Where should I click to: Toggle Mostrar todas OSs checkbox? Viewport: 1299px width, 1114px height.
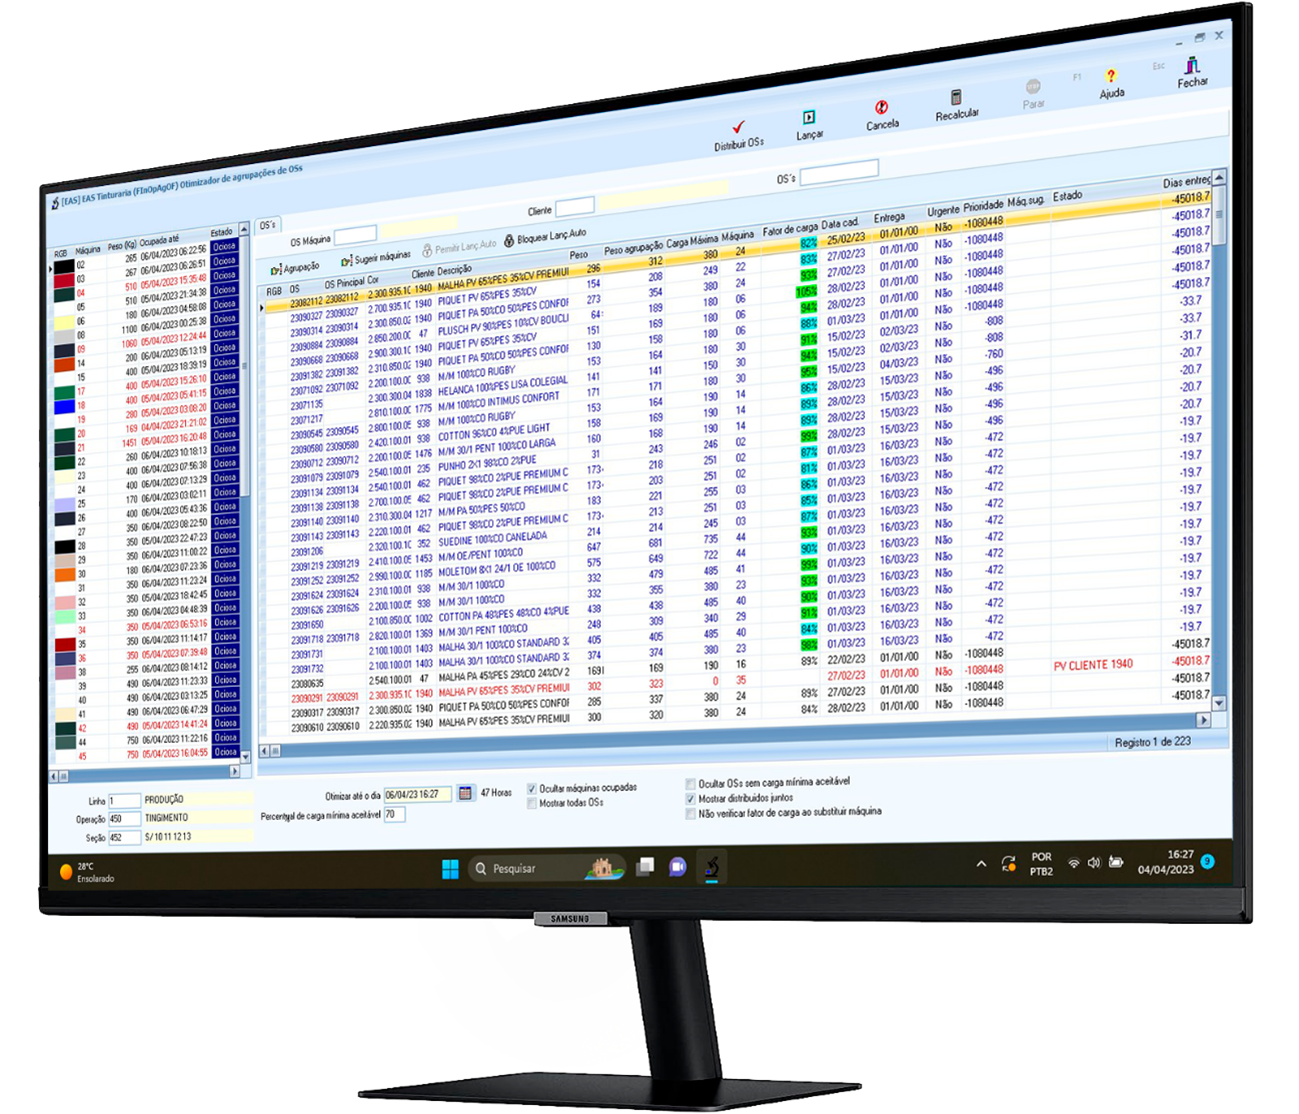click(532, 803)
